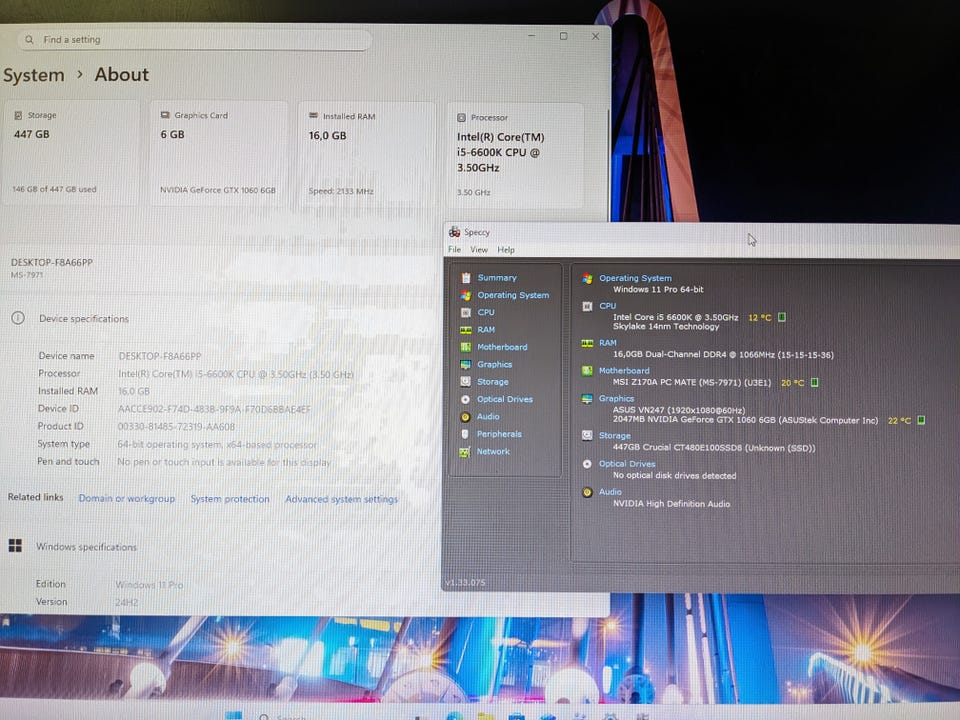Click 'ASUS VN247 (1920x1080@60Hz)' text
The width and height of the screenshot is (960, 720).
point(679,410)
